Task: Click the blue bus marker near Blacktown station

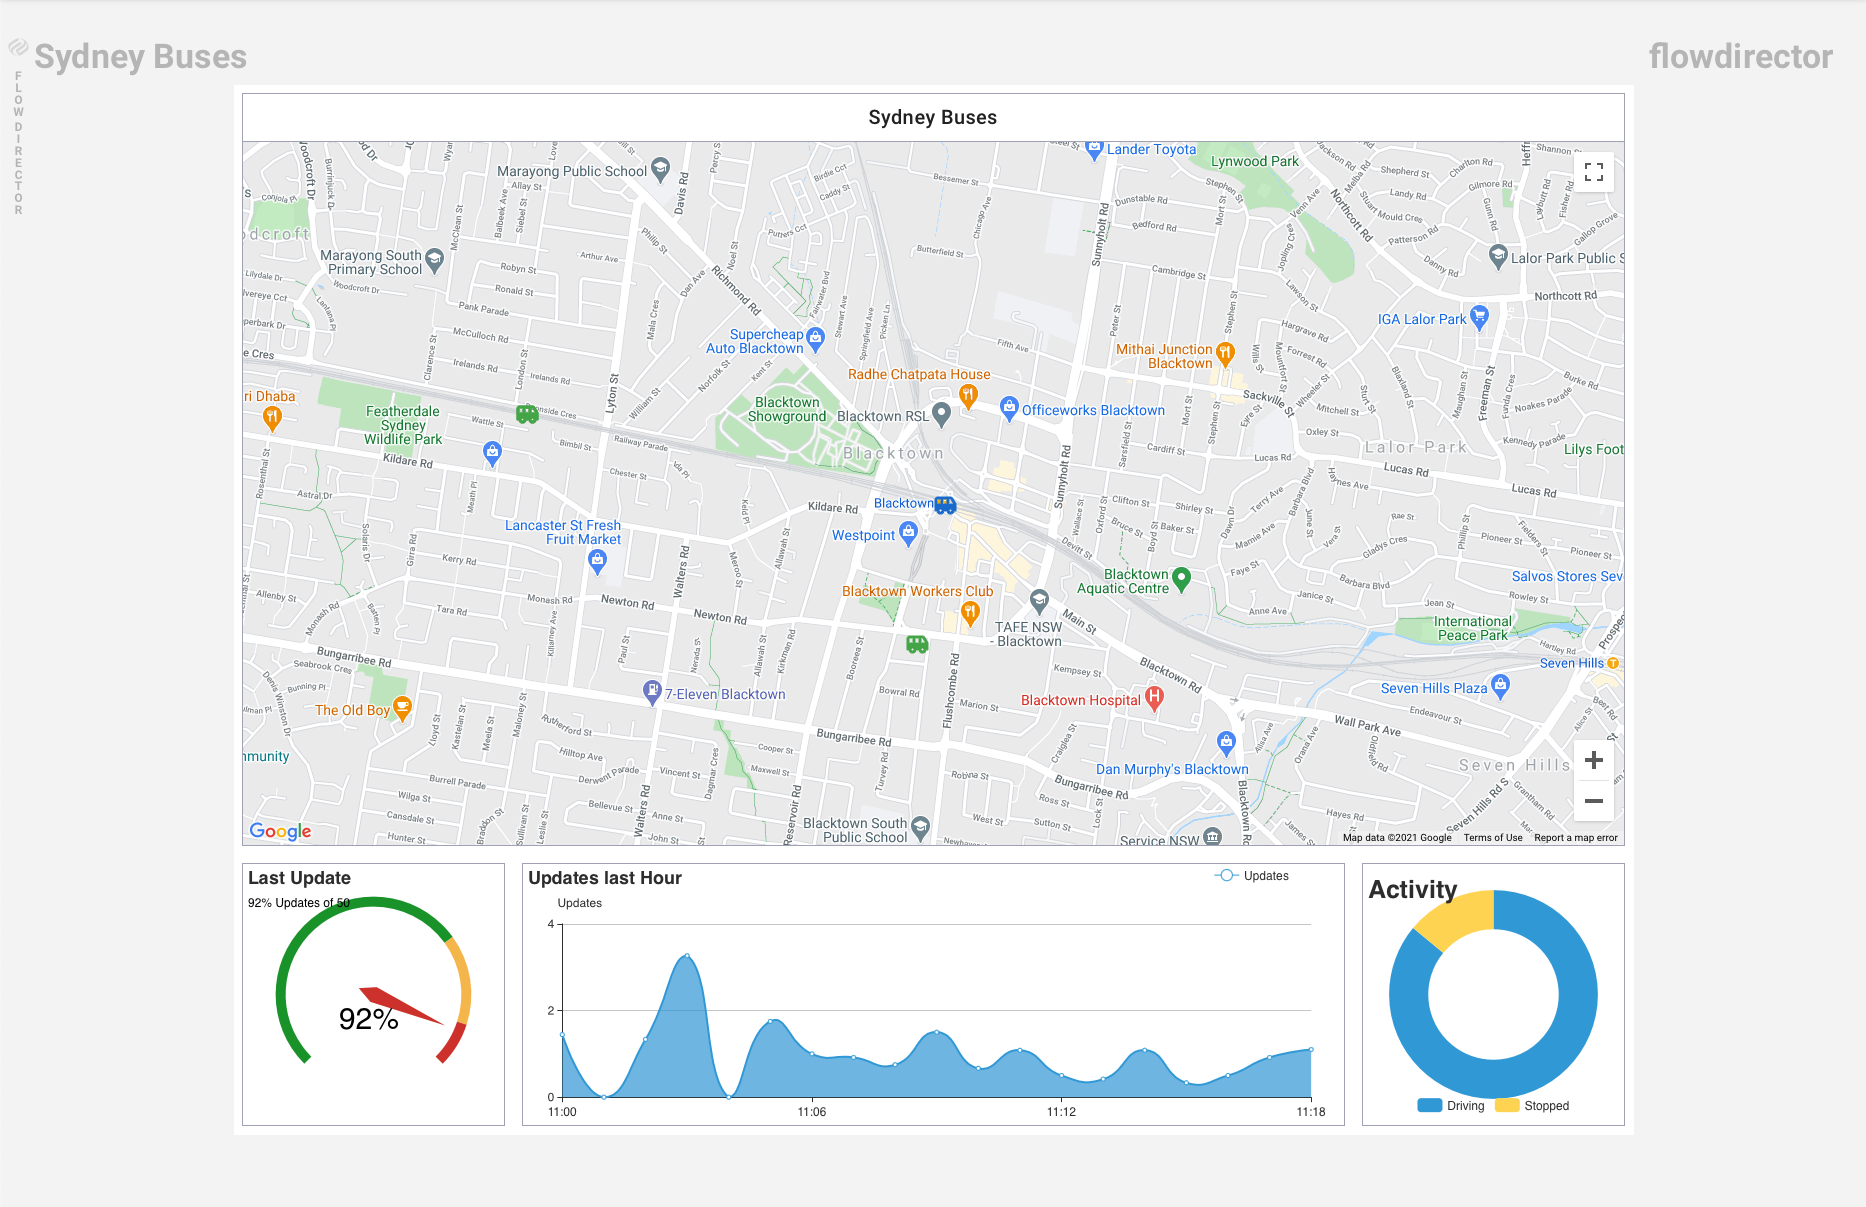Action: coord(945,505)
